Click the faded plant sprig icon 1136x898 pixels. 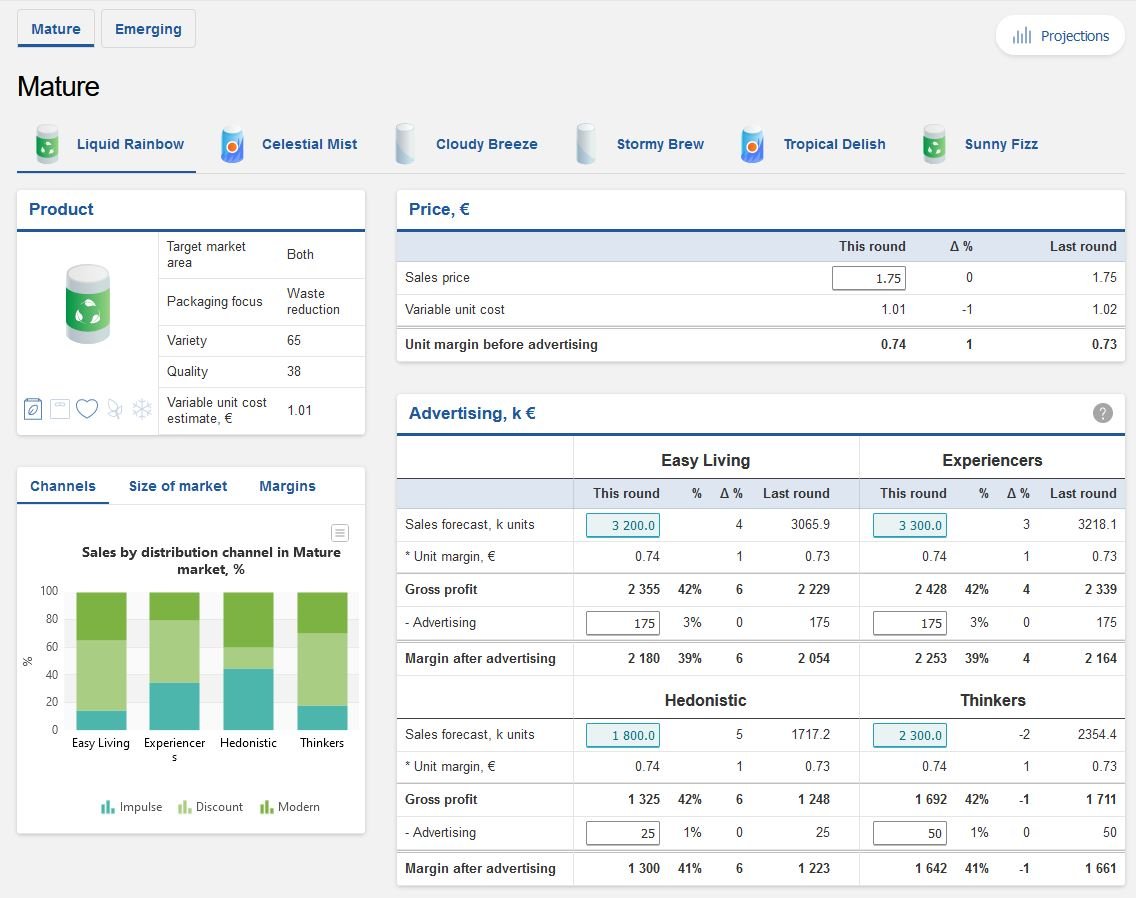tap(115, 409)
